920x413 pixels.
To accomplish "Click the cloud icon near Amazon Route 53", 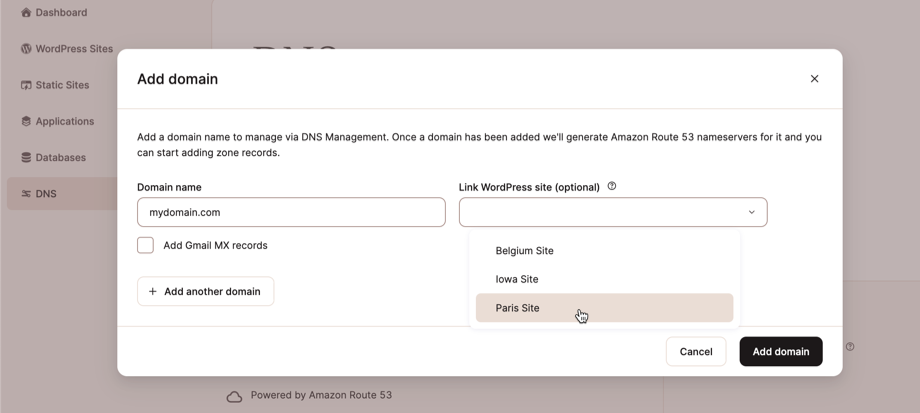I will (234, 397).
